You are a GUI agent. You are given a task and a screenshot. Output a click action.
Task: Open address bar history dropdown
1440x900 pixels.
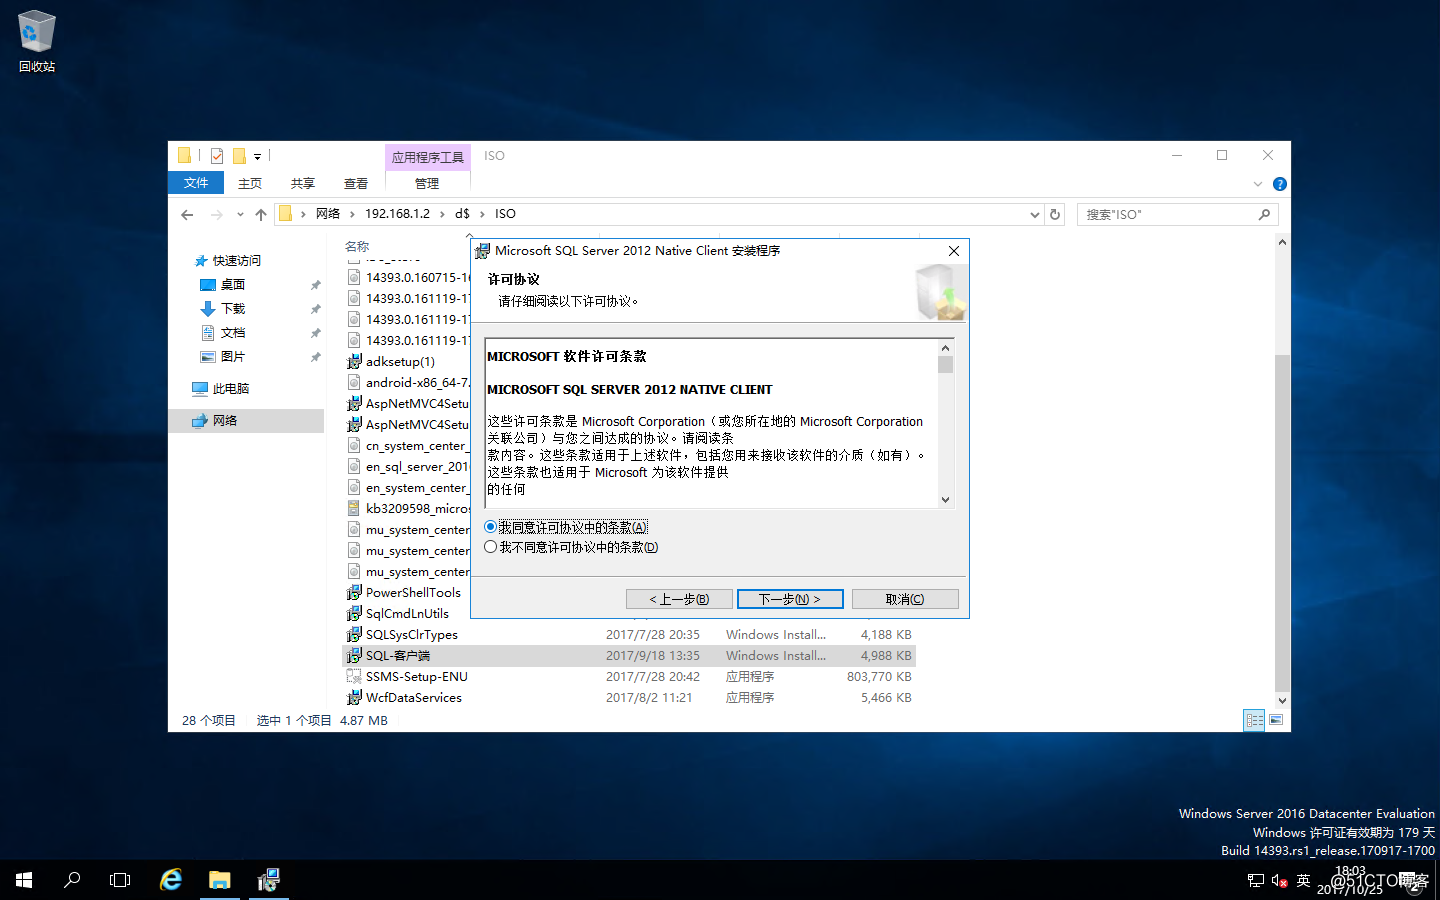(1035, 214)
